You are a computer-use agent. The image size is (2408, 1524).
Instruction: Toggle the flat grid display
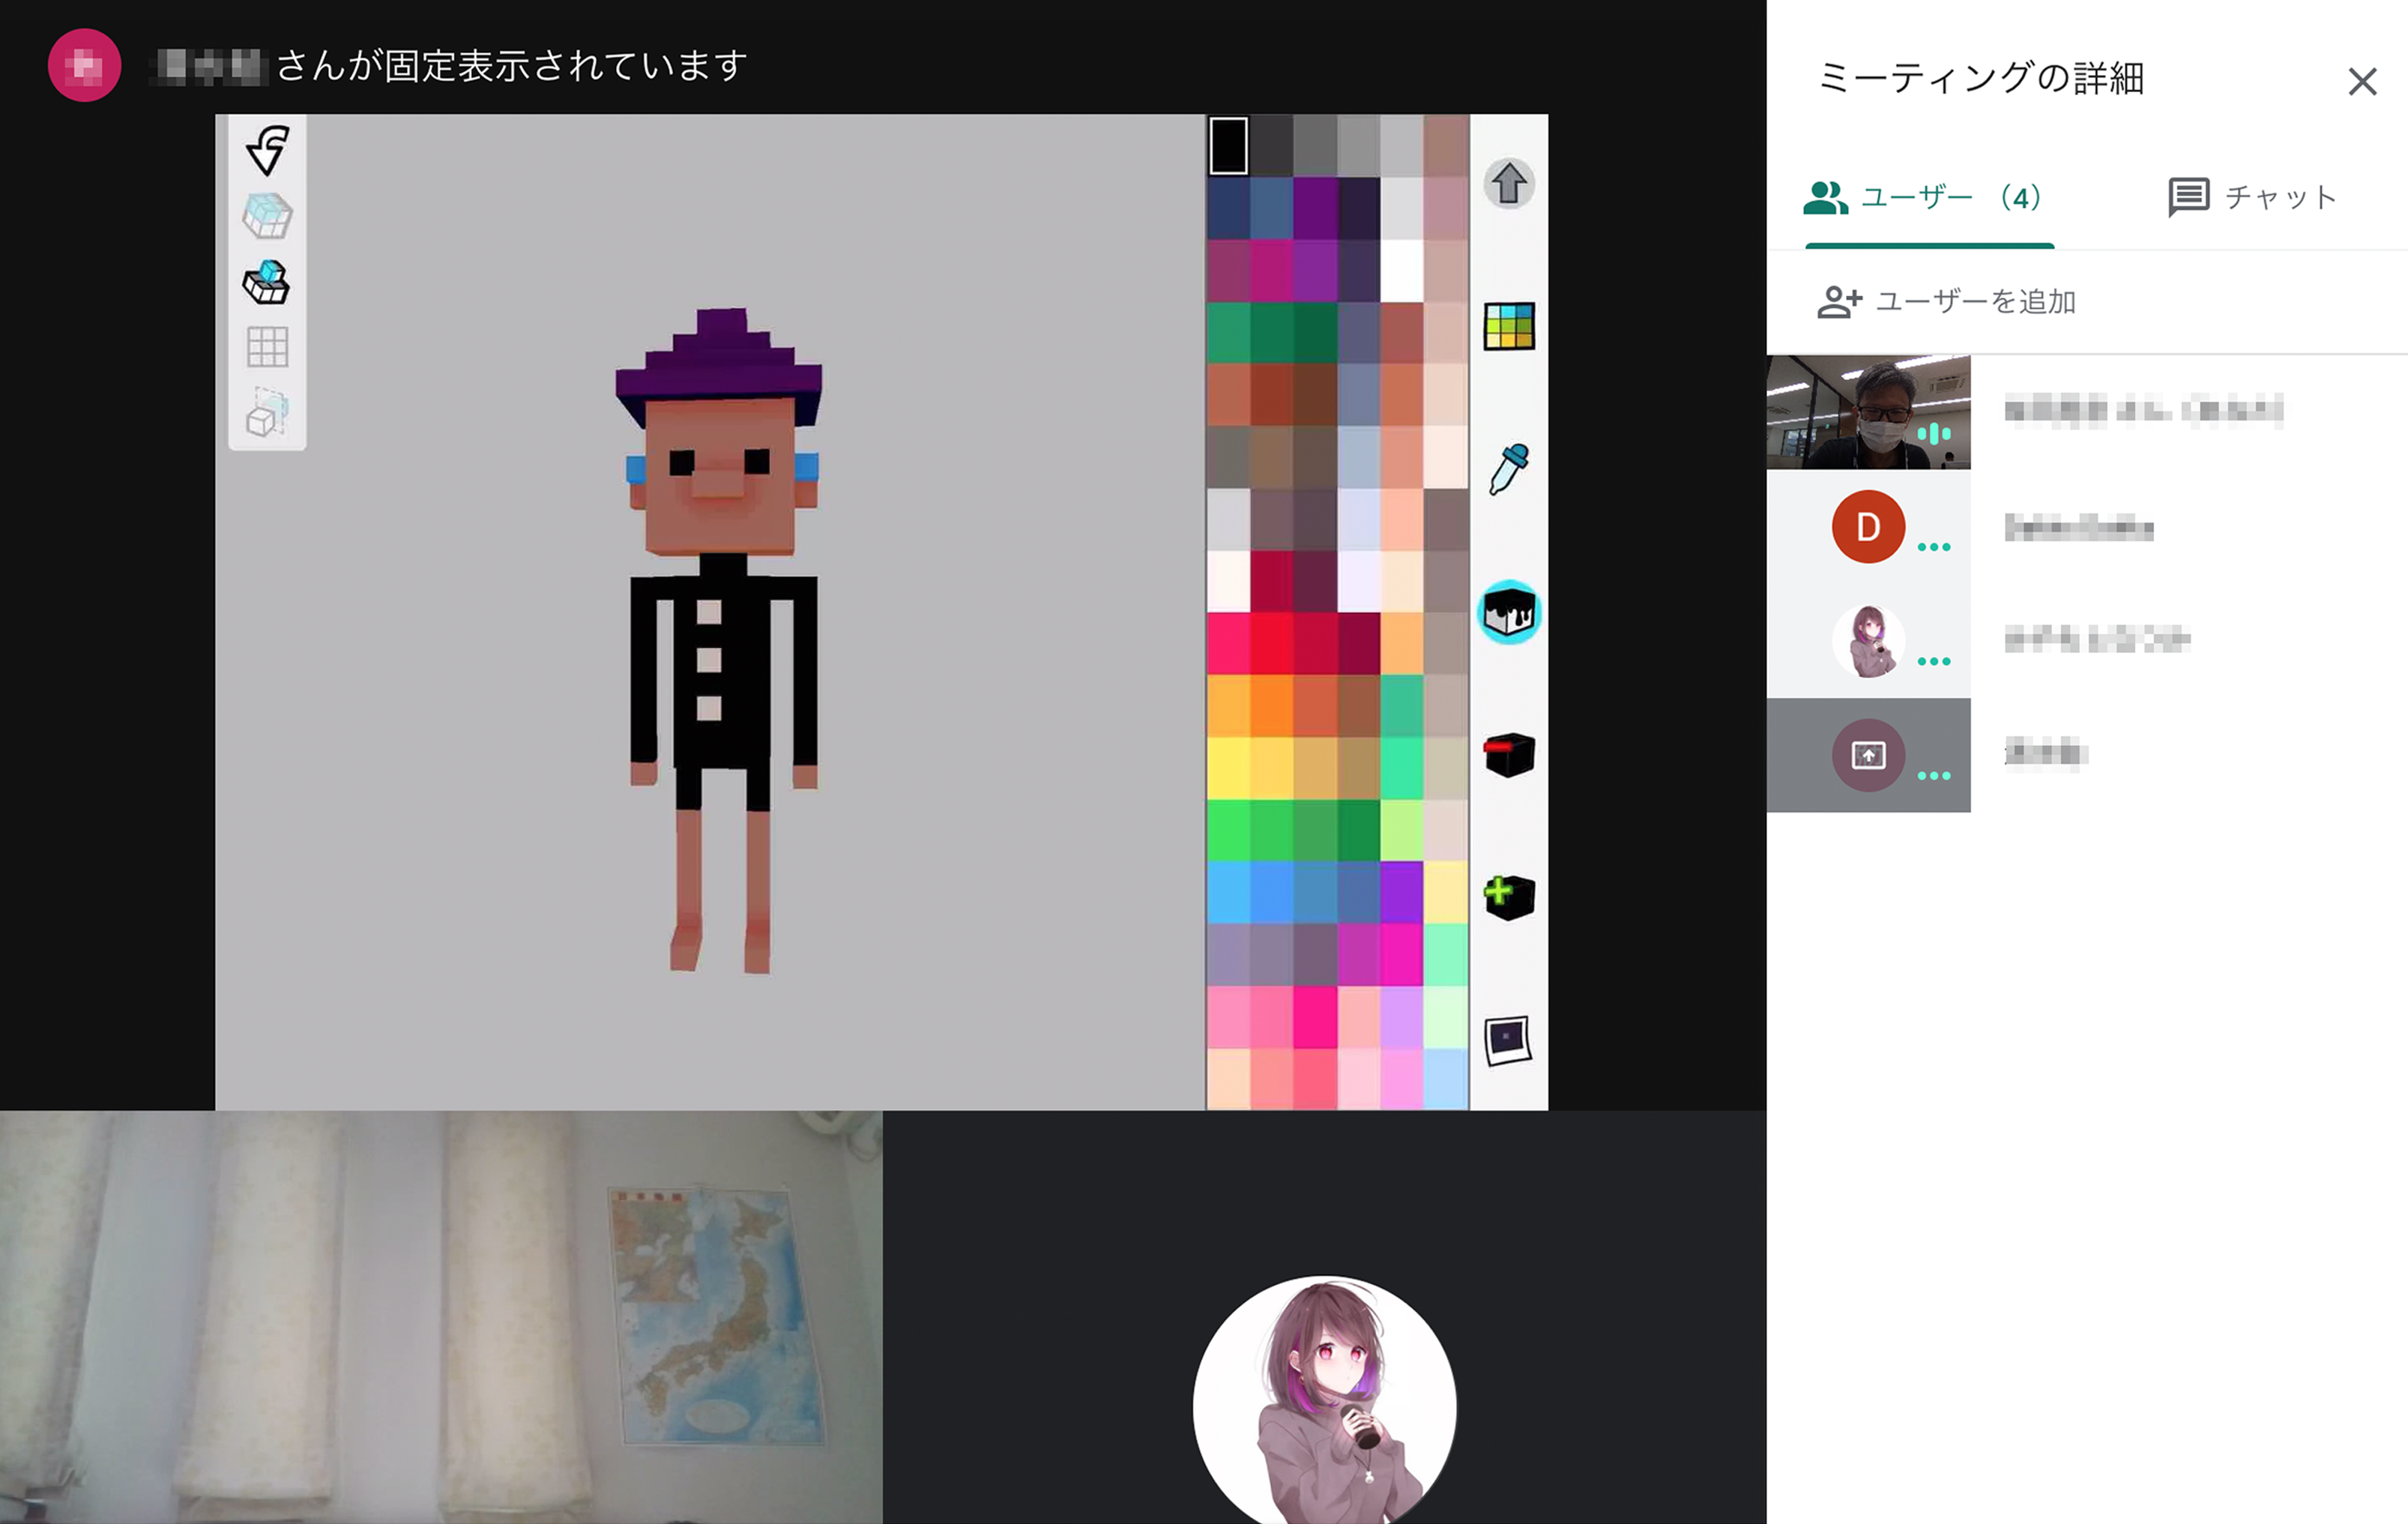point(267,347)
